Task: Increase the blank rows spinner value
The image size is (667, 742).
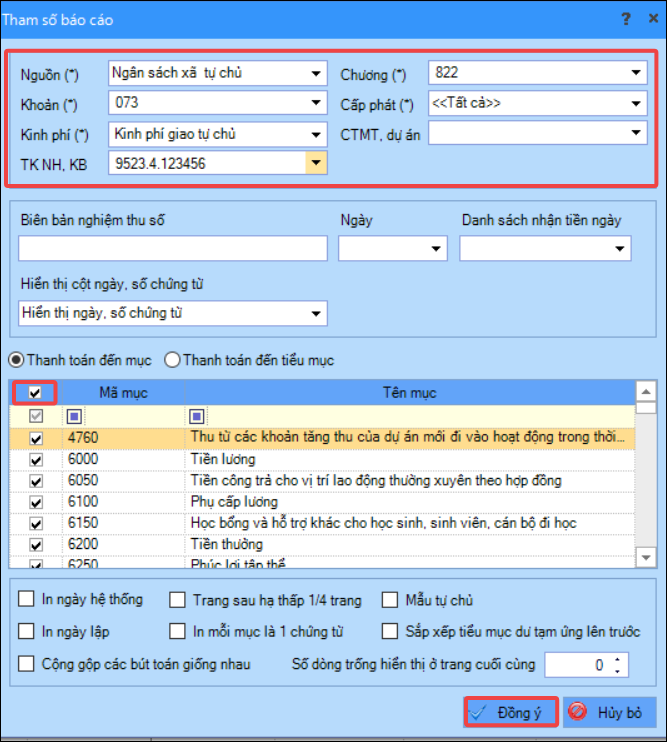Action: tap(617, 659)
